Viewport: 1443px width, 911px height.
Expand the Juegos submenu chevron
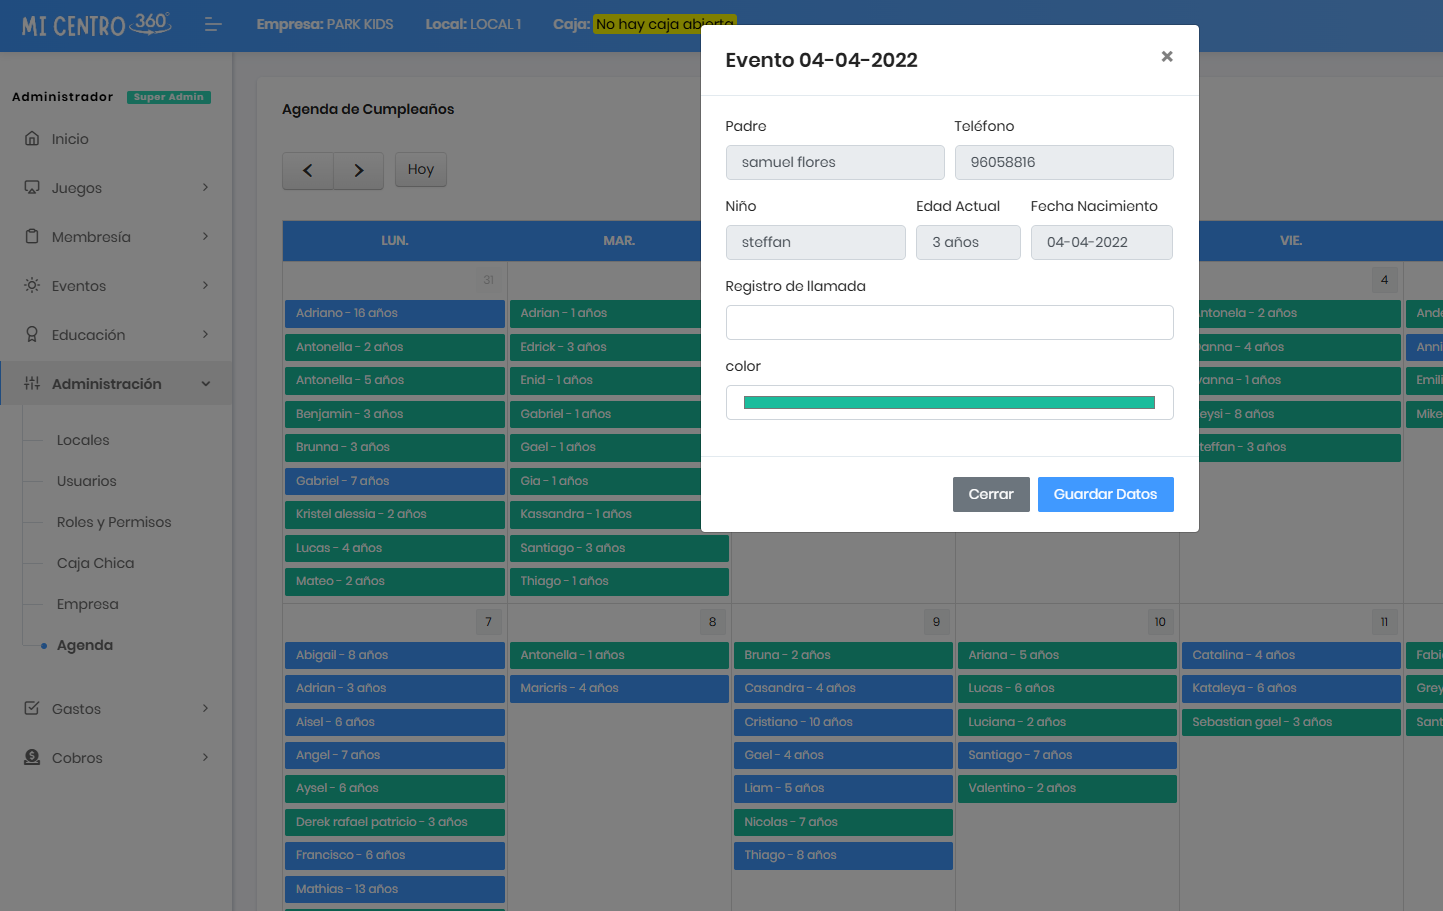click(205, 188)
